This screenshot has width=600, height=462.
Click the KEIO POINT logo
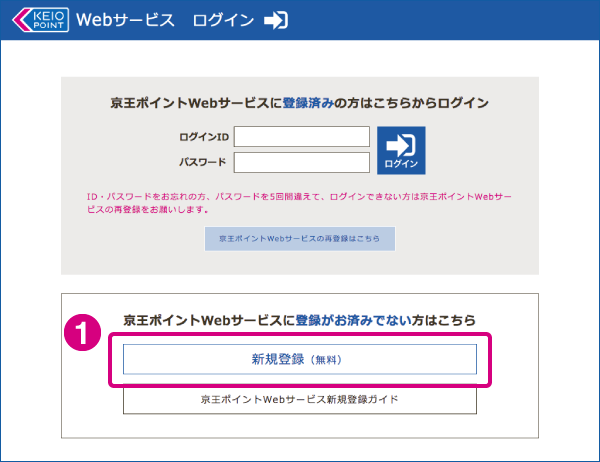click(39, 20)
